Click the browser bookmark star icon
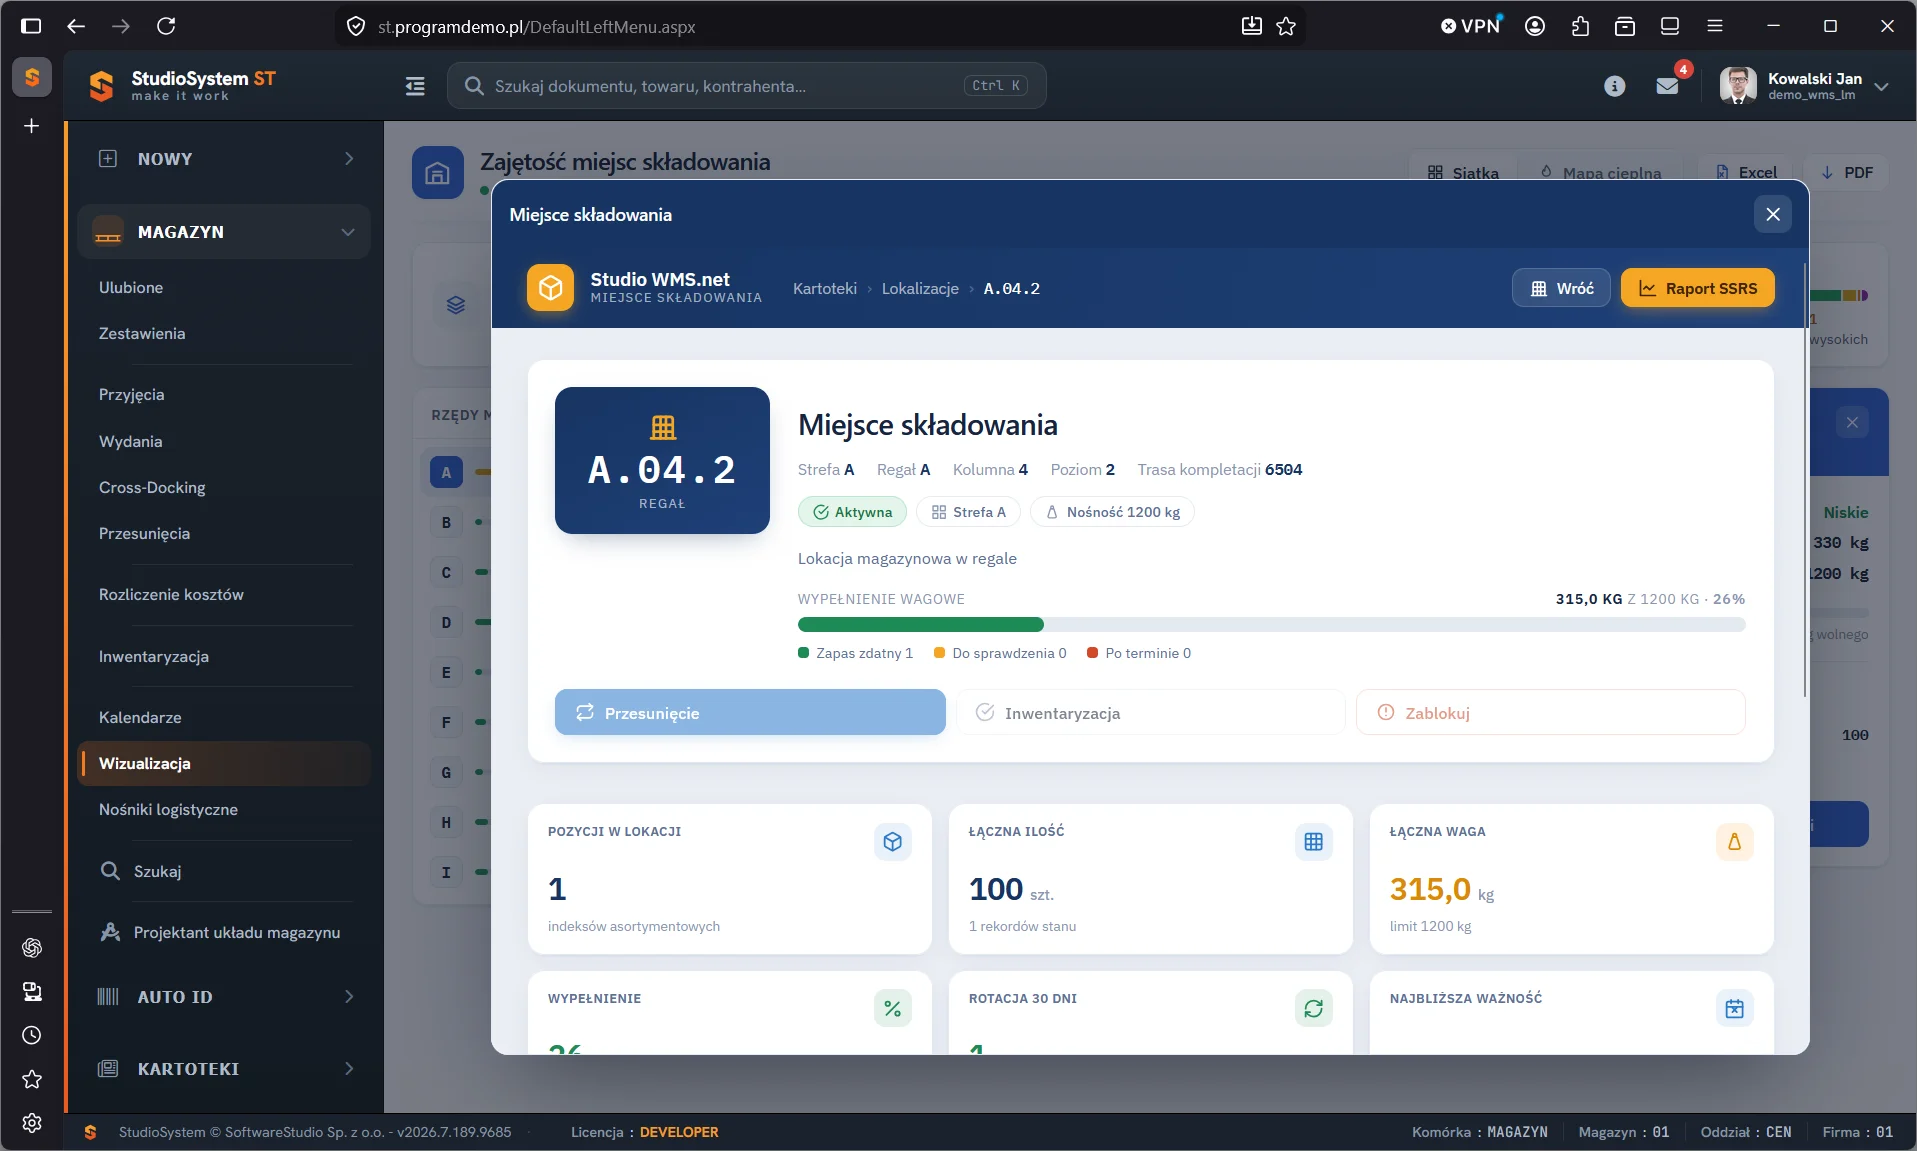 1286,26
